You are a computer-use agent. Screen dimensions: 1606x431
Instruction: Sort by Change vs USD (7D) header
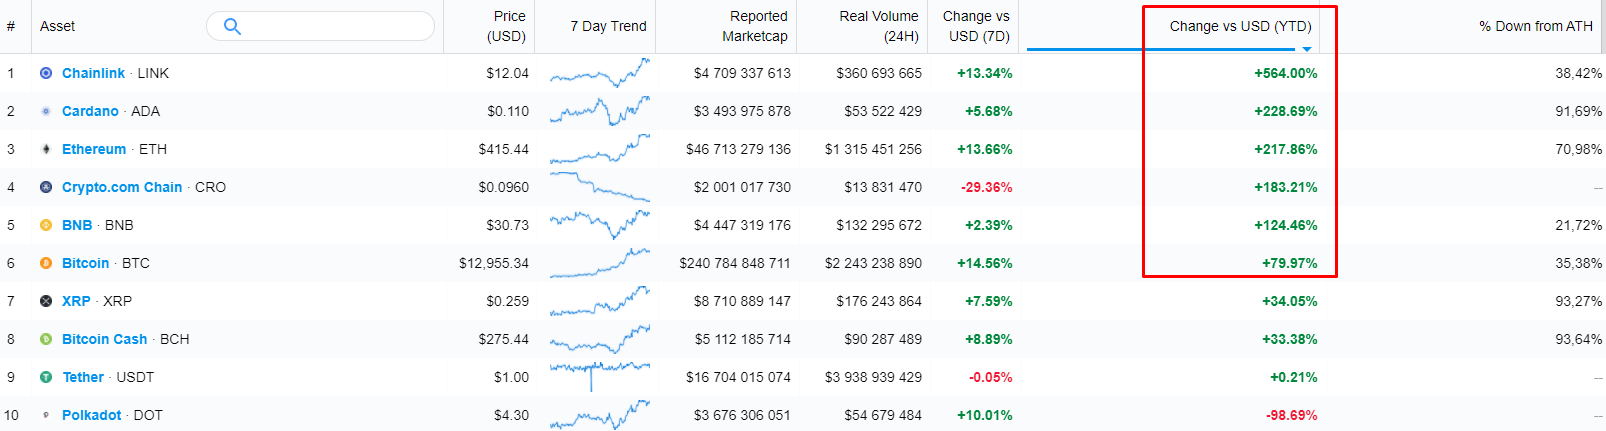pyautogui.click(x=976, y=26)
